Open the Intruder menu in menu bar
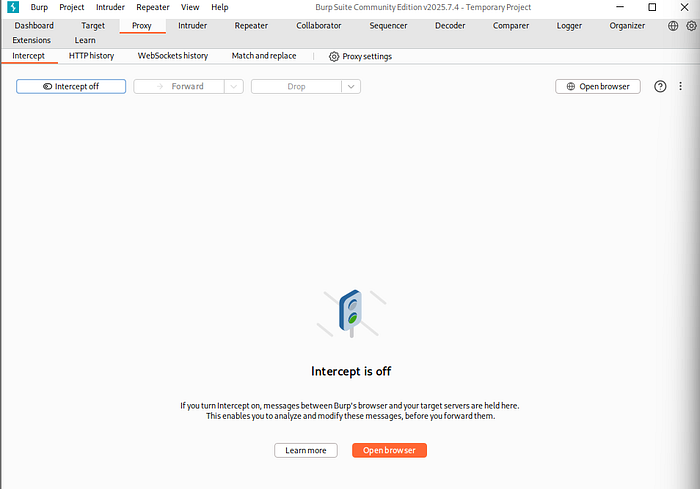The width and height of the screenshot is (700, 489). pyautogui.click(x=110, y=7)
